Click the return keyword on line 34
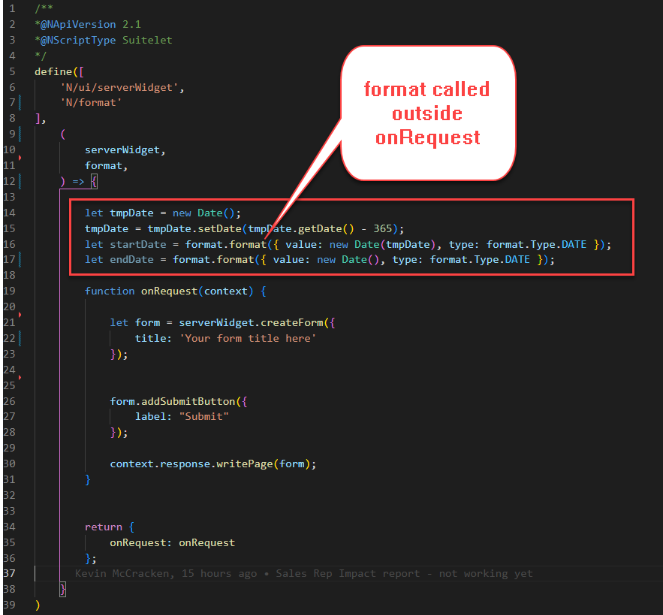This screenshot has height=615, width=663. pyautogui.click(x=103, y=527)
